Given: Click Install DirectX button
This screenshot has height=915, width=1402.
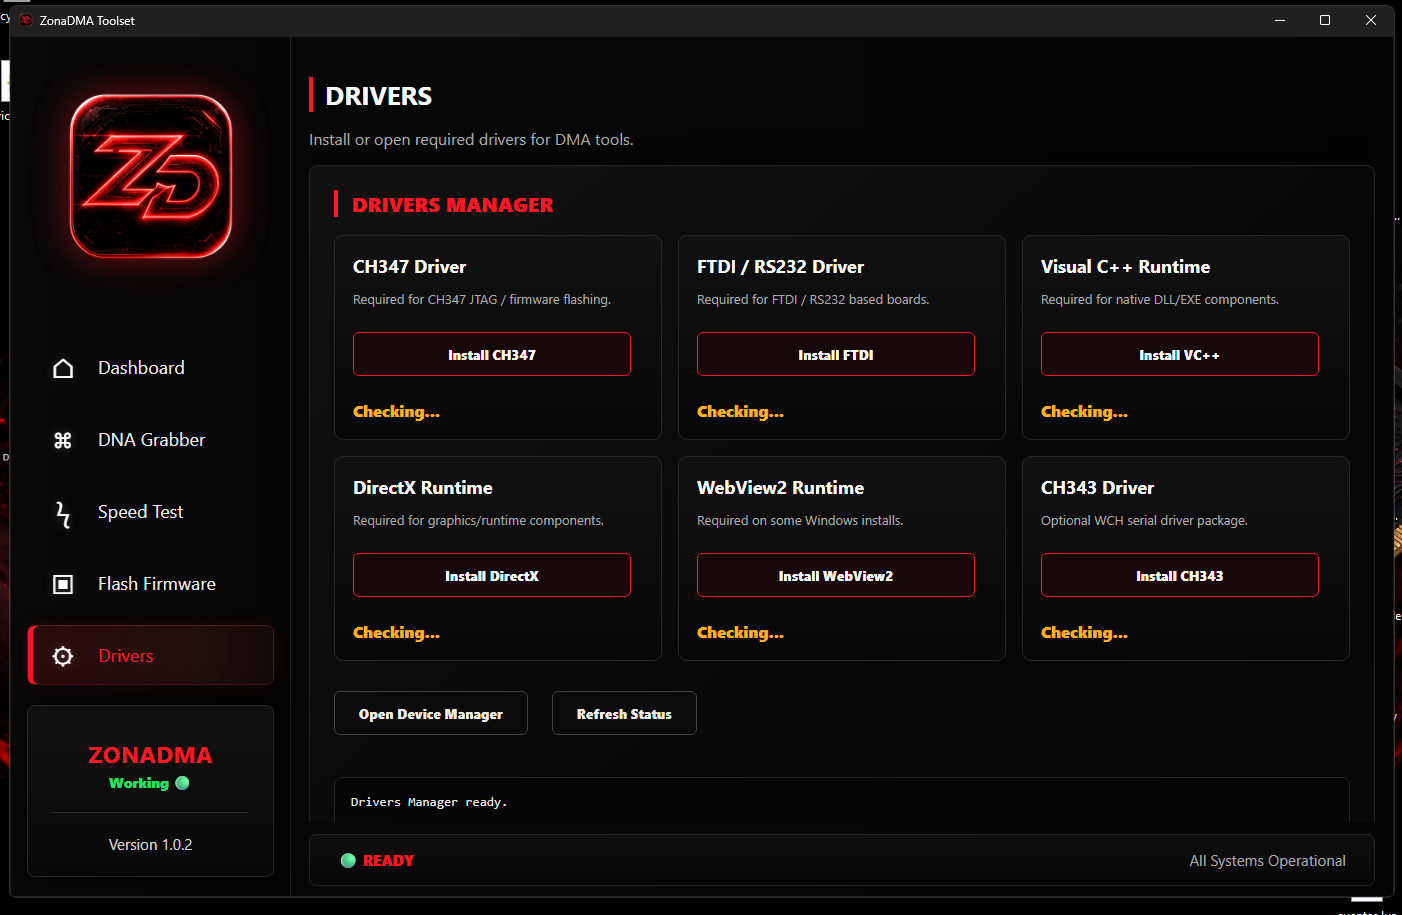Looking at the screenshot, I should click(492, 575).
